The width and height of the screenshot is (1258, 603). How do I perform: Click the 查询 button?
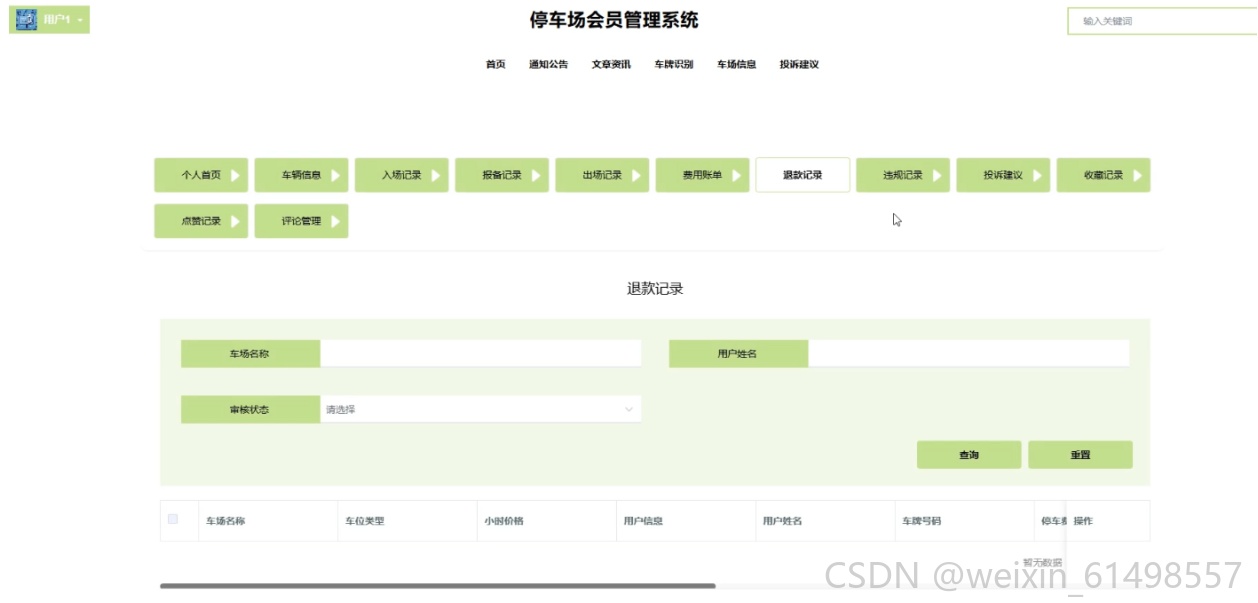click(969, 455)
